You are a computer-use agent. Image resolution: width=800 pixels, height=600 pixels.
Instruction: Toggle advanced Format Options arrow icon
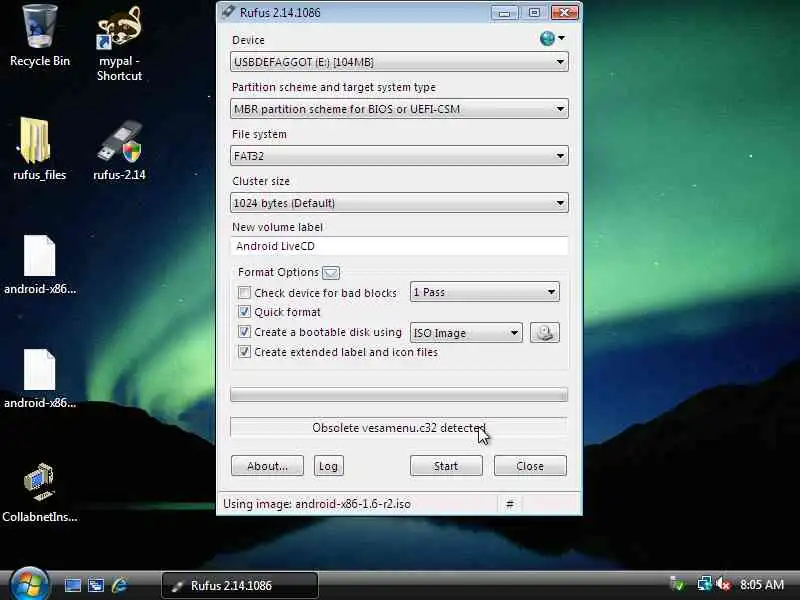[331, 273]
